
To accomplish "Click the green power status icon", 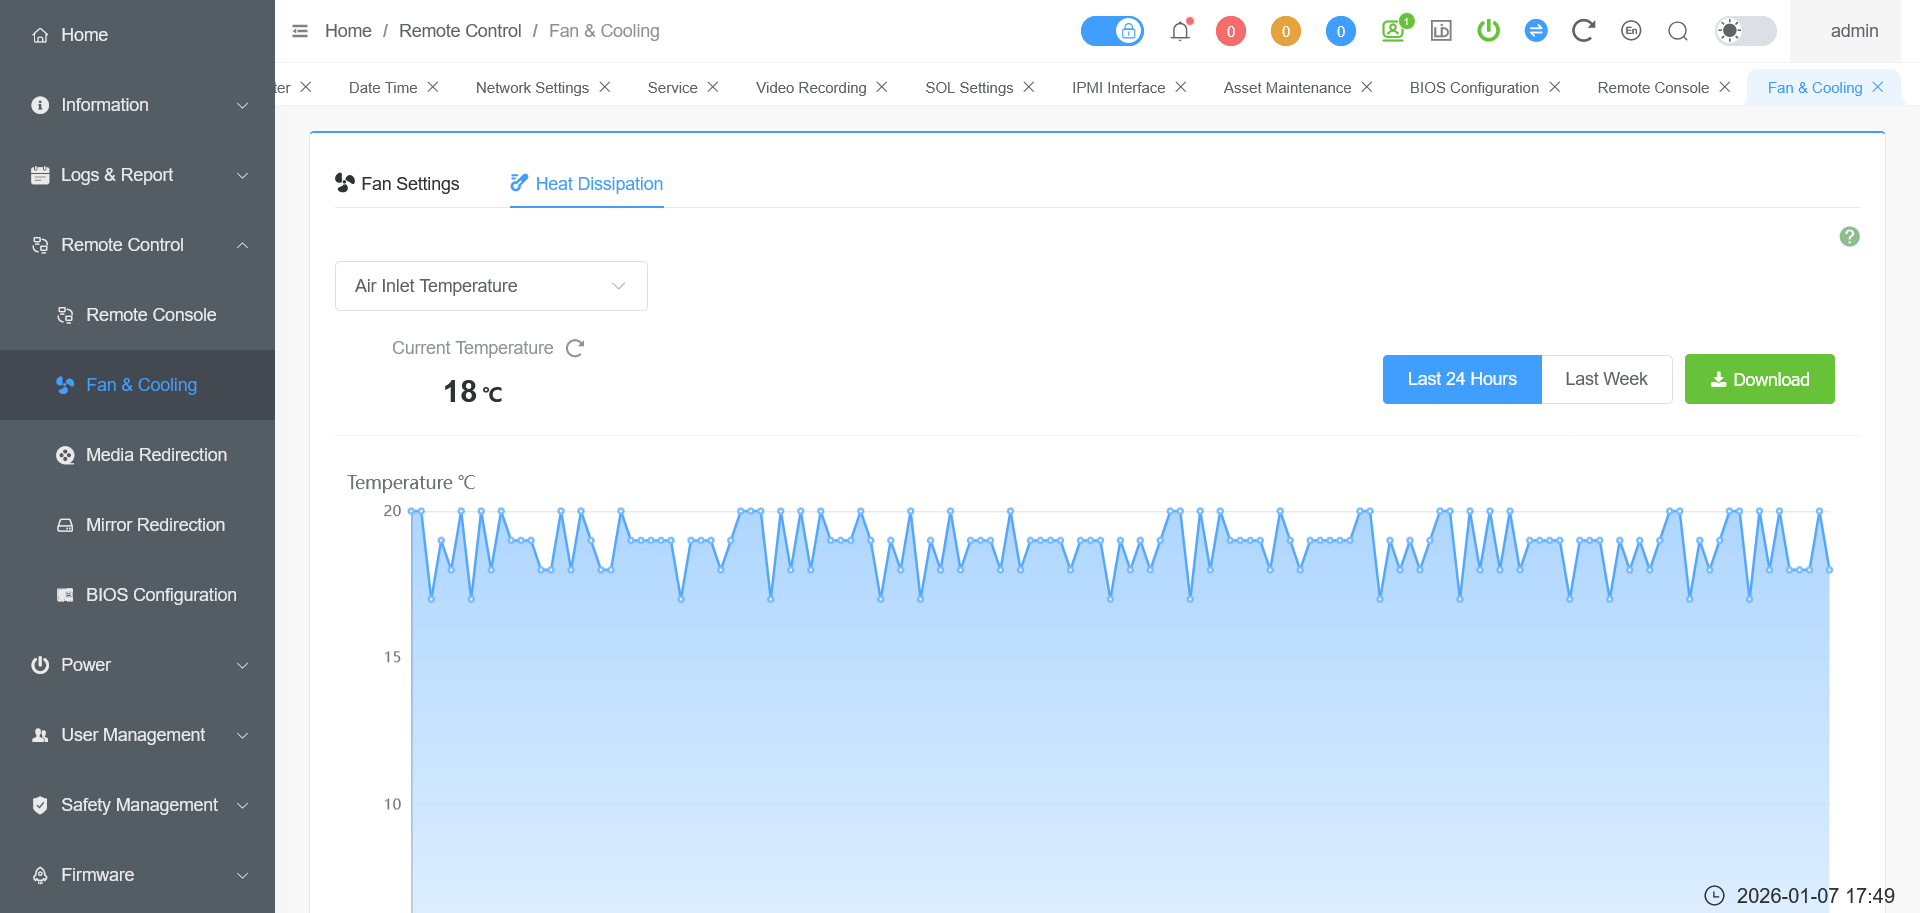I will (x=1488, y=31).
